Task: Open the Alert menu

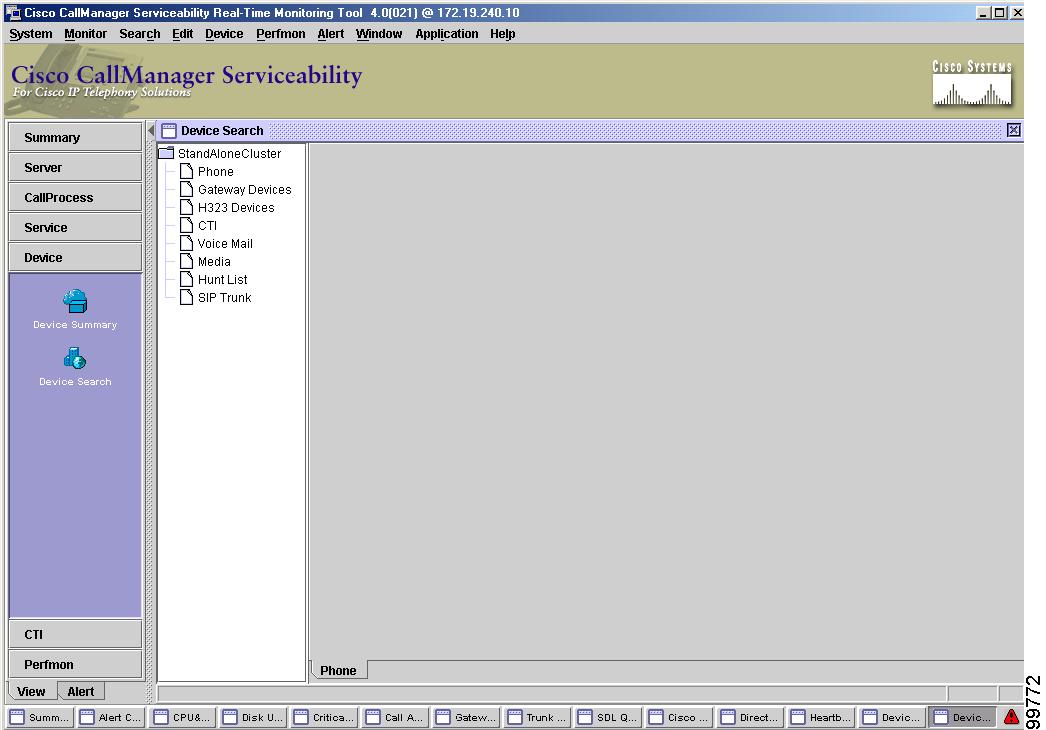Action: 331,34
